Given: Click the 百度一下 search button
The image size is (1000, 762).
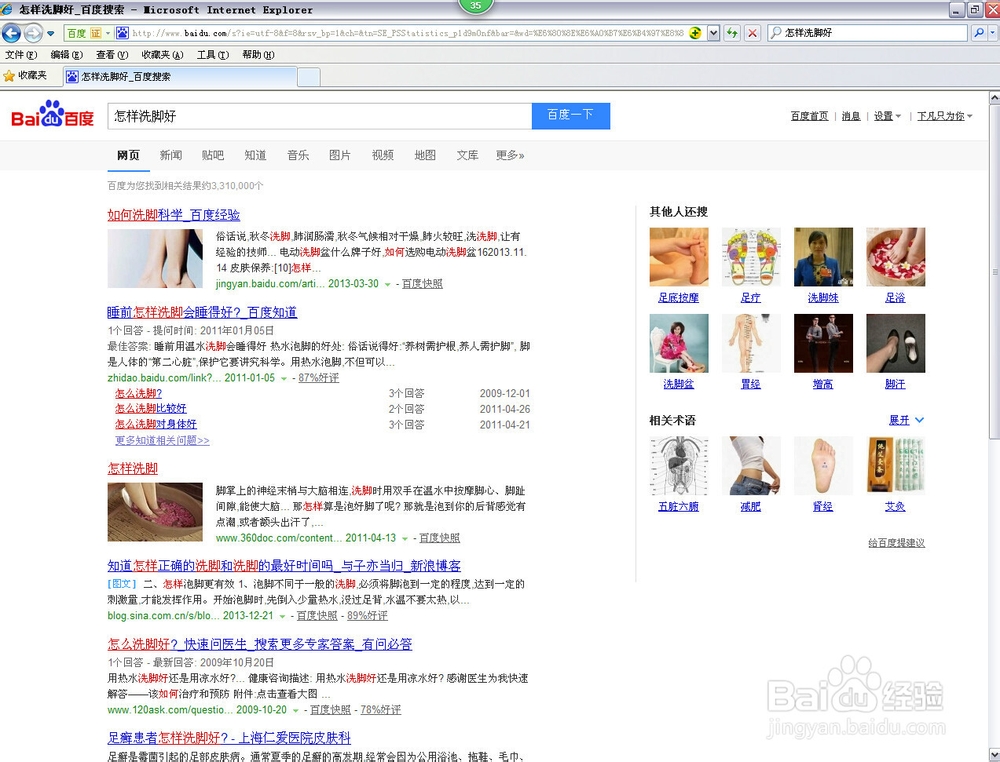Looking at the screenshot, I should [x=571, y=115].
